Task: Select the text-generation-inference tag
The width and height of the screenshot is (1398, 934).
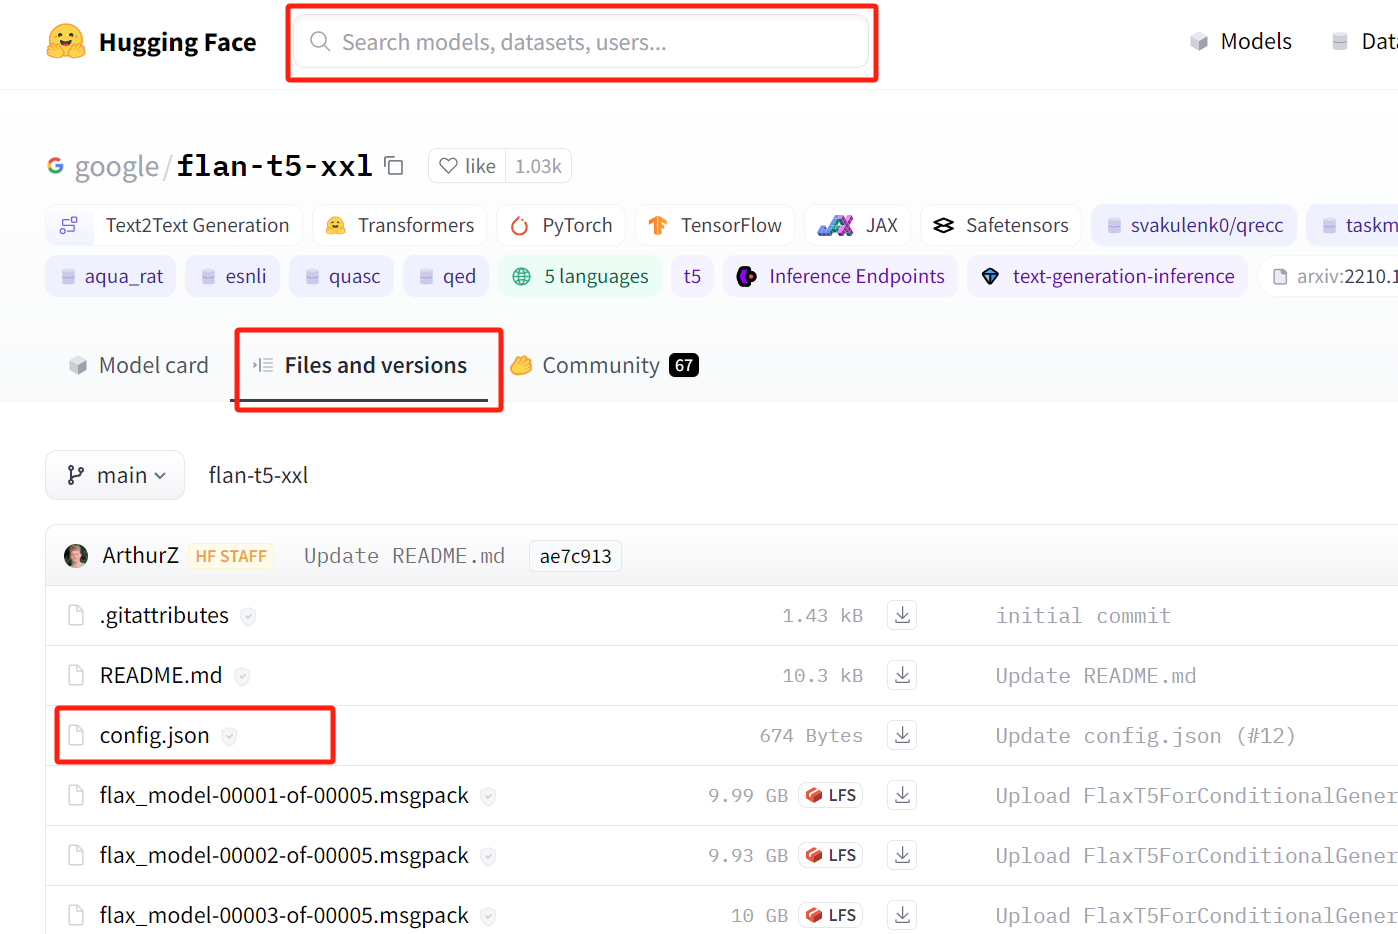Action: (x=1107, y=277)
